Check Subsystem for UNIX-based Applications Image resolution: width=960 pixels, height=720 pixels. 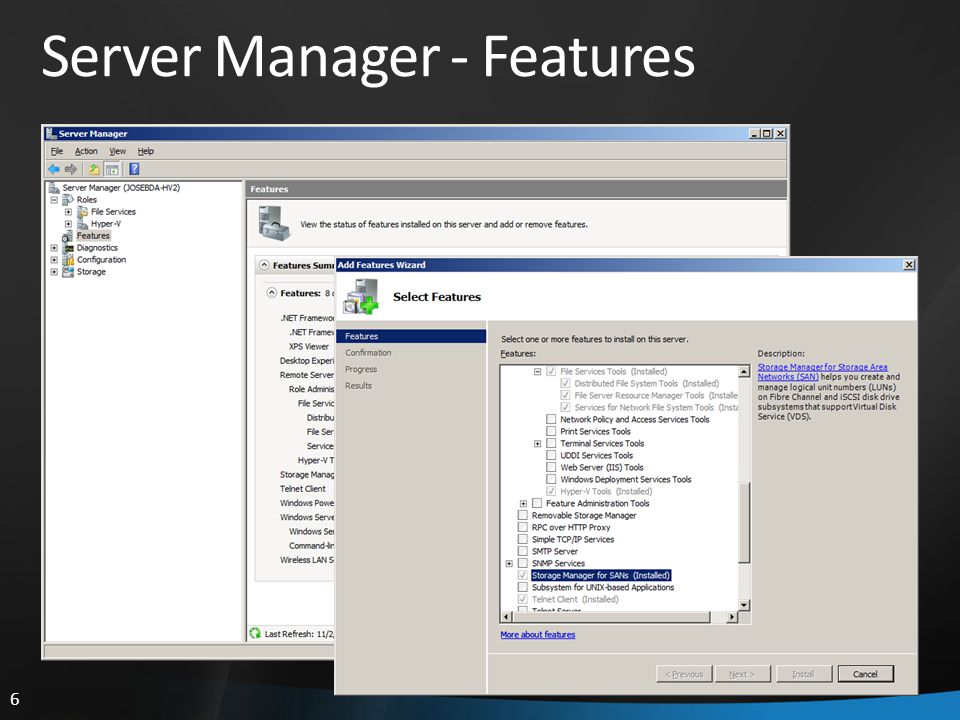pyautogui.click(x=523, y=587)
